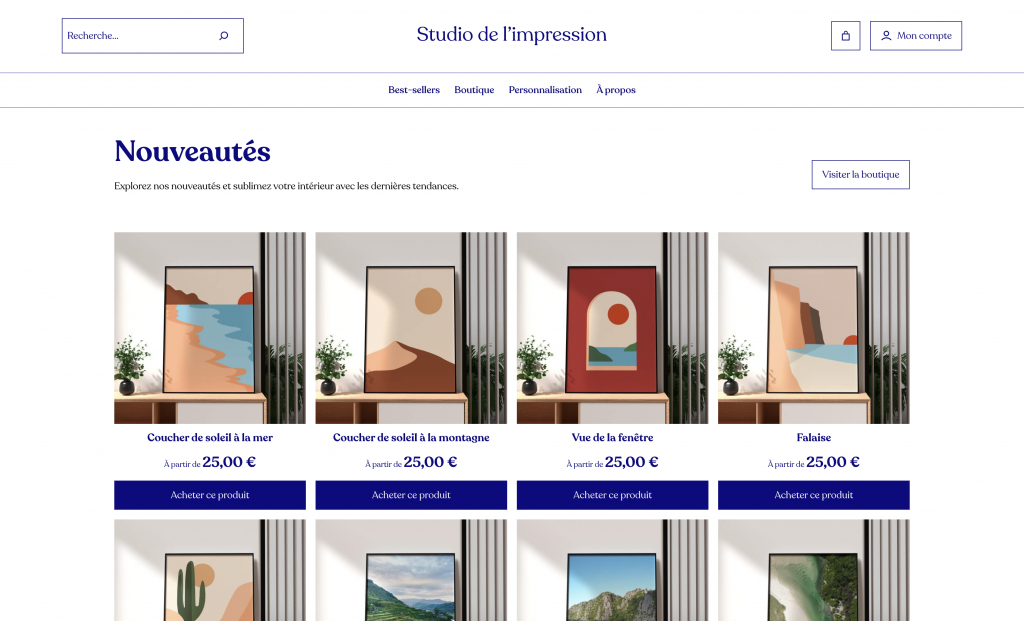The image size is (1024, 621).
Task: Open the Coucher de soleil à la montagne image
Action: (x=411, y=328)
